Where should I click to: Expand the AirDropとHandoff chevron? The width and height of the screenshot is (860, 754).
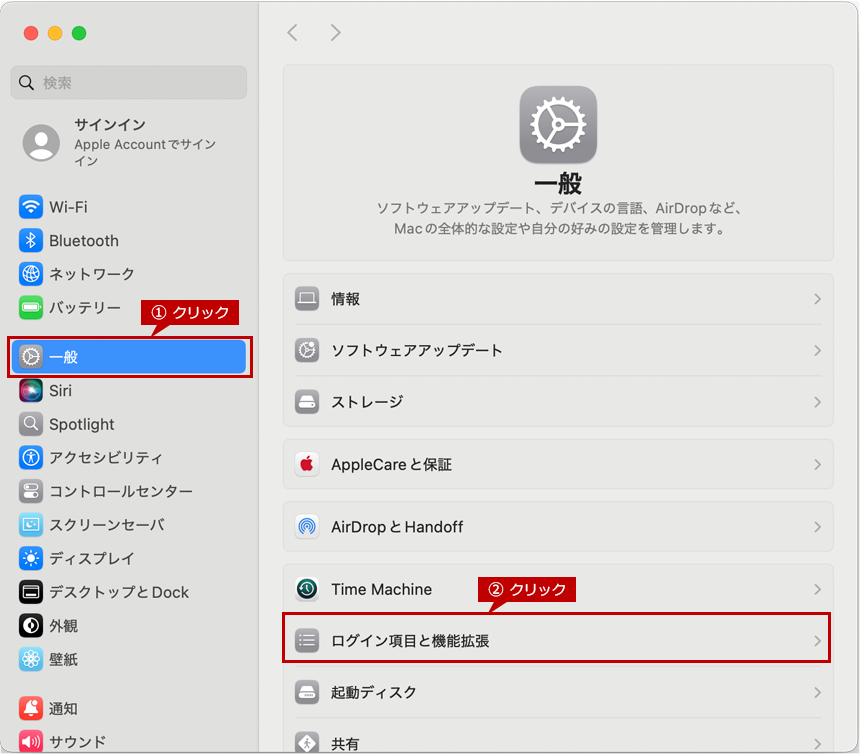(817, 527)
